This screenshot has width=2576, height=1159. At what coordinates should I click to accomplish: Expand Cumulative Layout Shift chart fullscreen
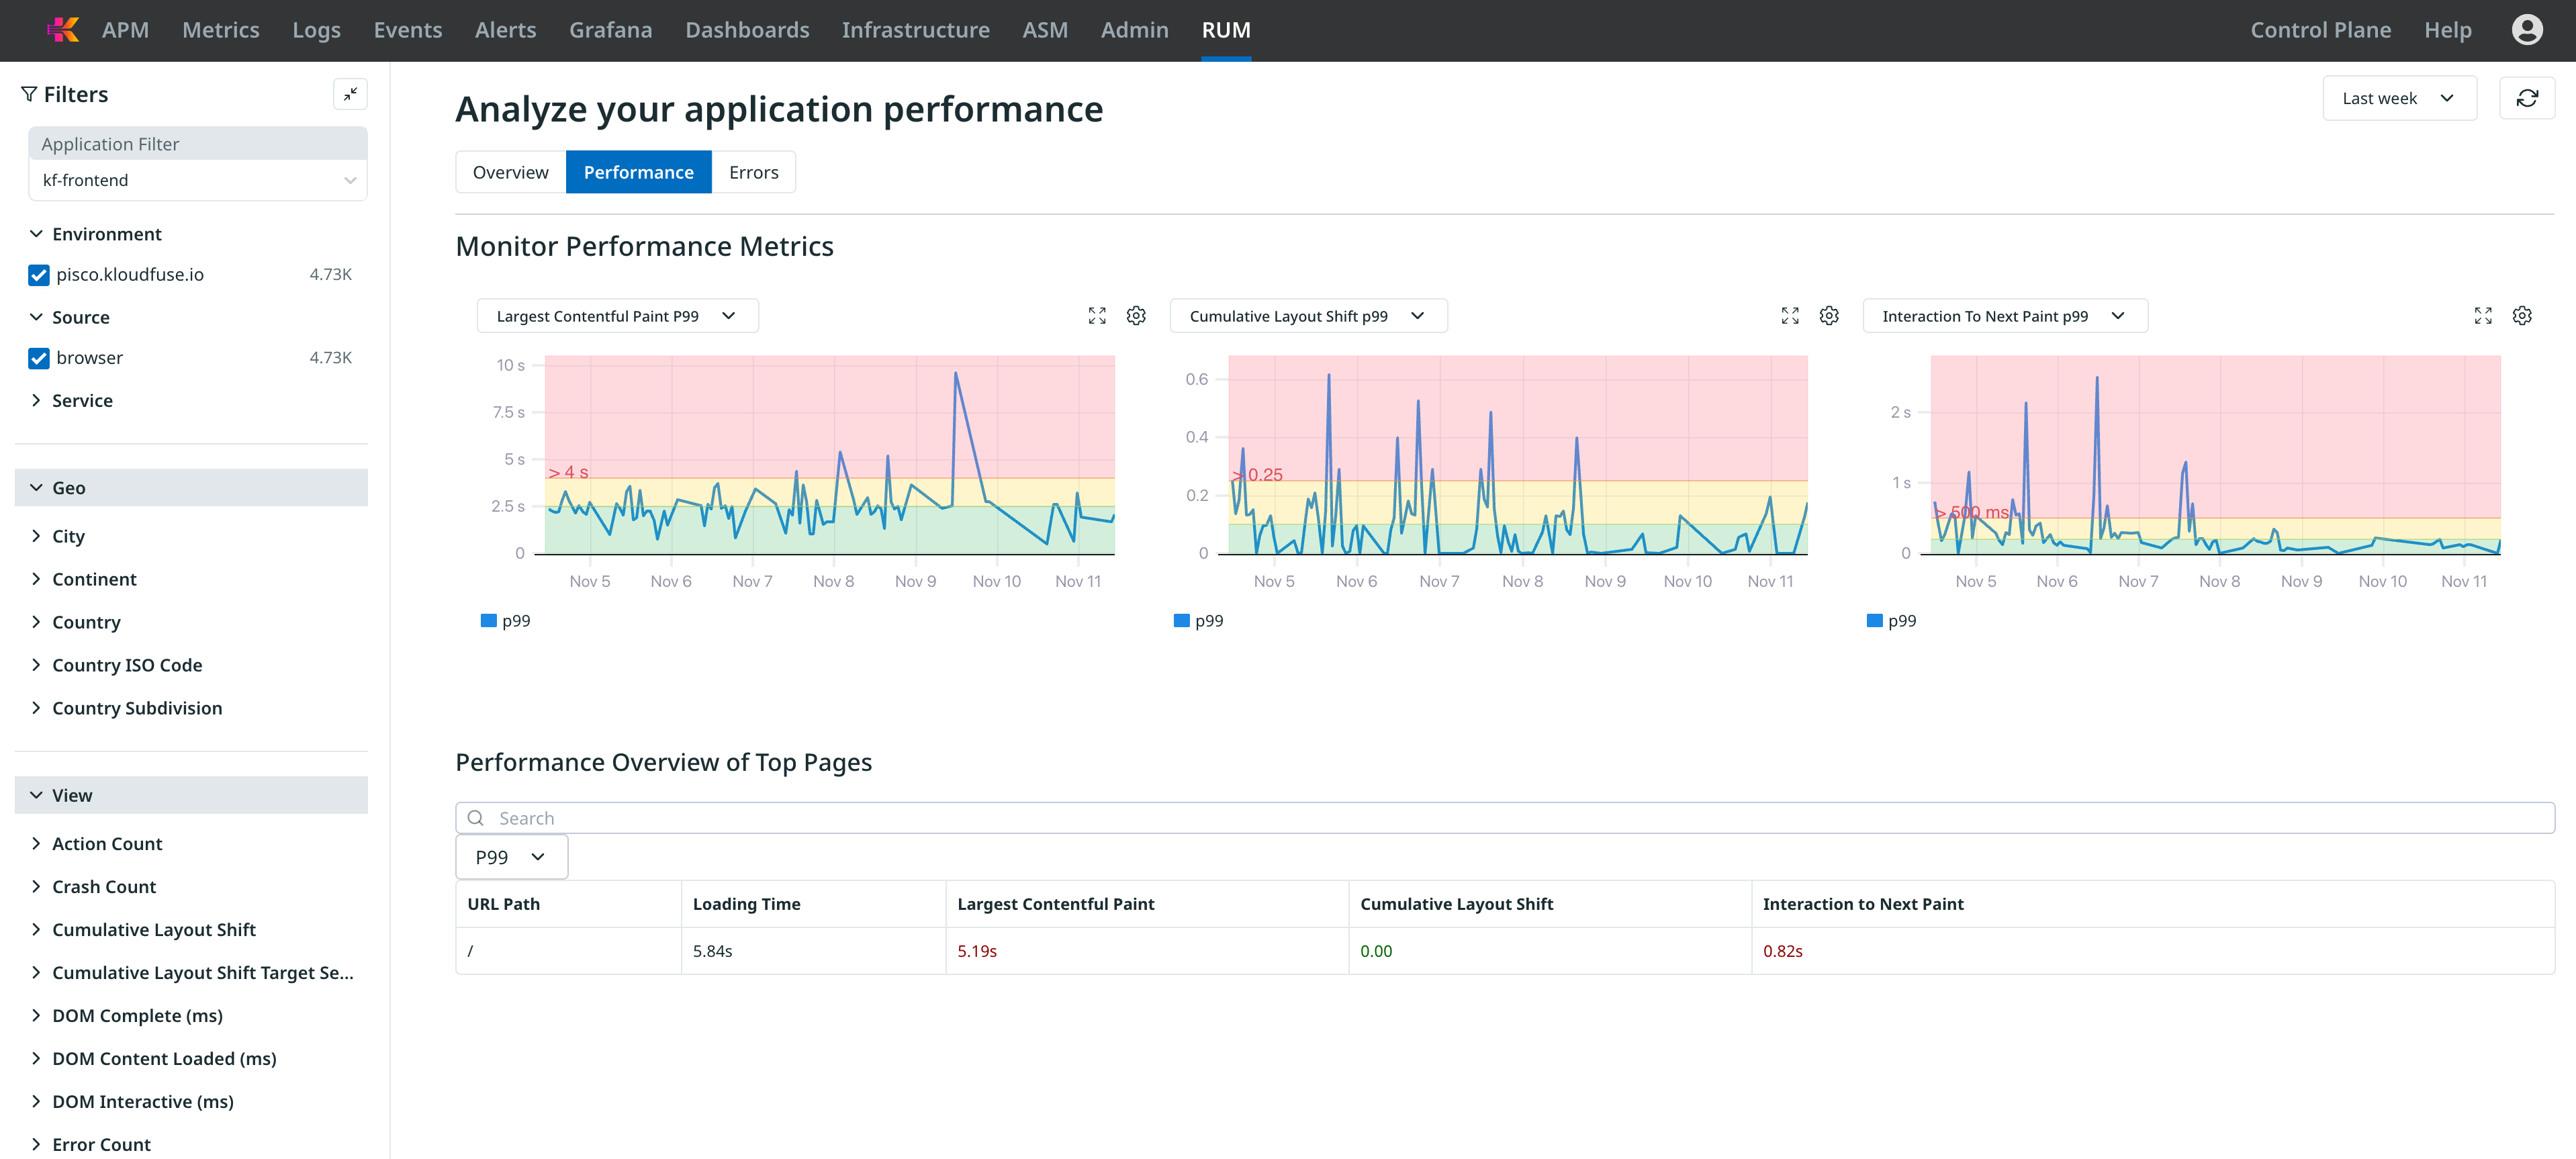click(1790, 316)
